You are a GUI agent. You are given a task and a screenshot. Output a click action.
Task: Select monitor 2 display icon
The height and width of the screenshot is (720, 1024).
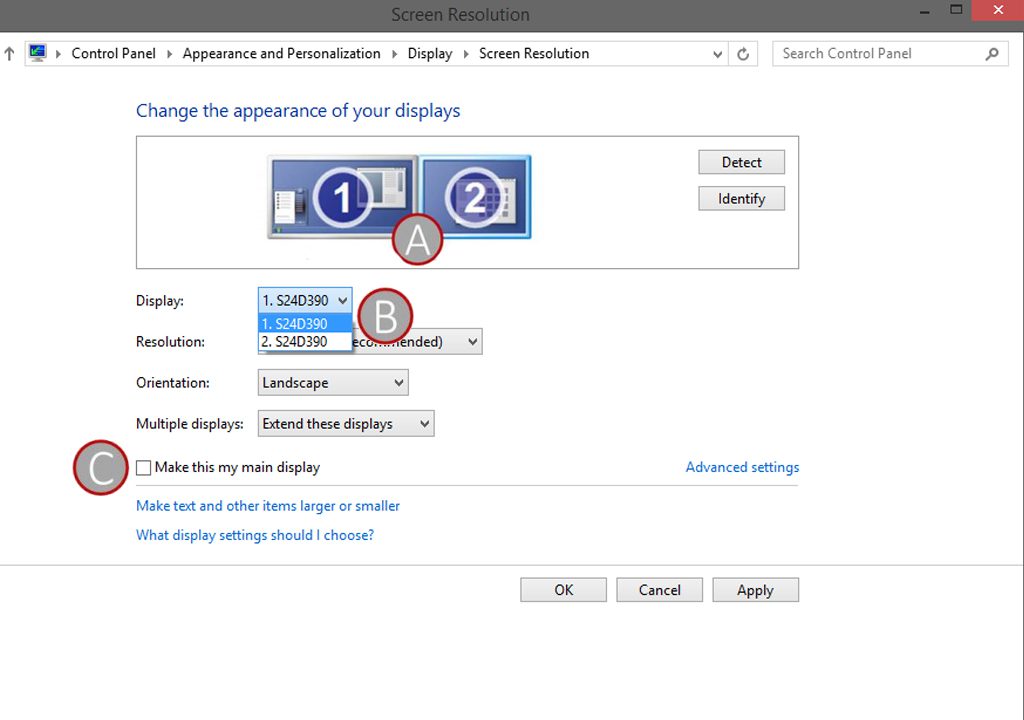point(475,197)
